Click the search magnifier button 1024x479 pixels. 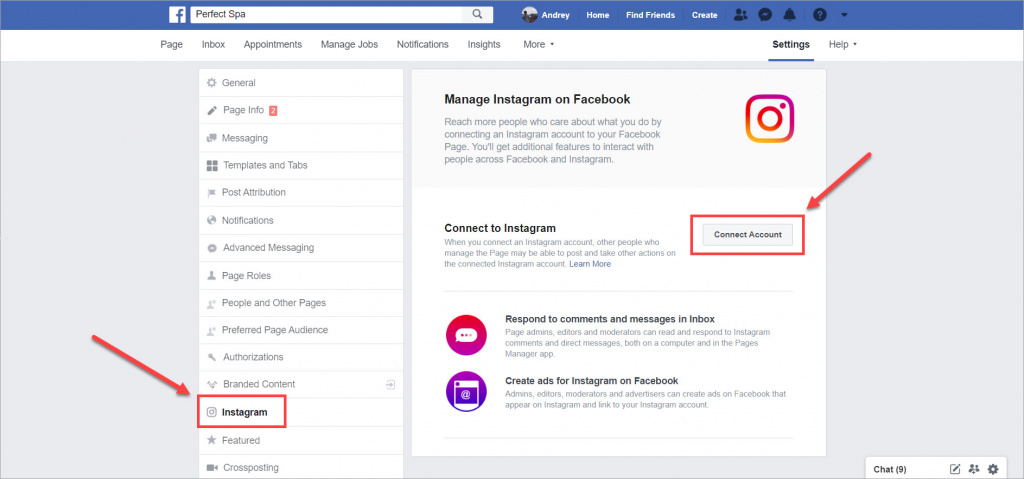click(x=477, y=14)
